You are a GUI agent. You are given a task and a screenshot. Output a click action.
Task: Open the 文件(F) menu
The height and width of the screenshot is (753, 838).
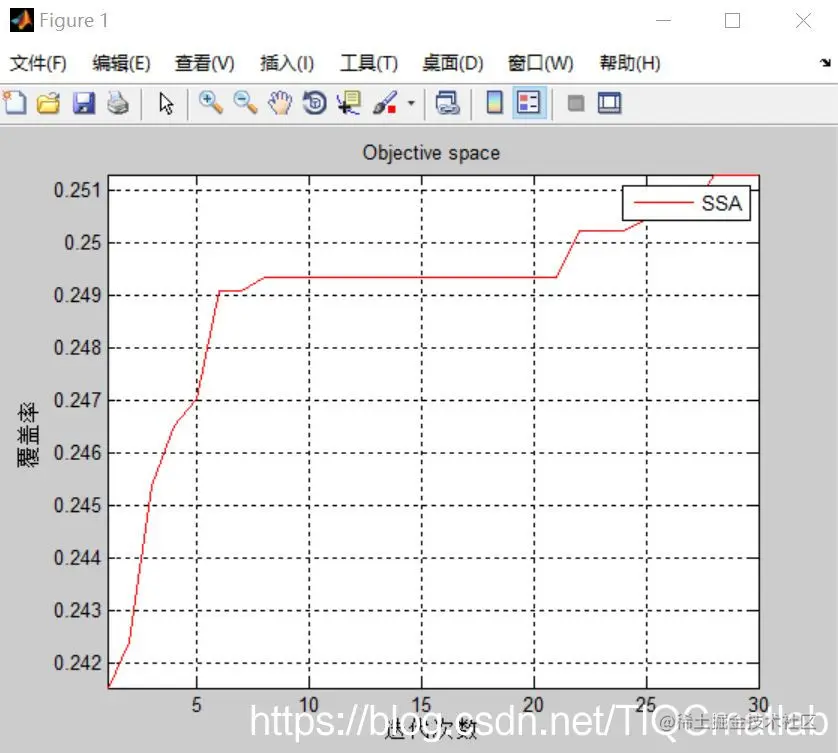[37, 62]
